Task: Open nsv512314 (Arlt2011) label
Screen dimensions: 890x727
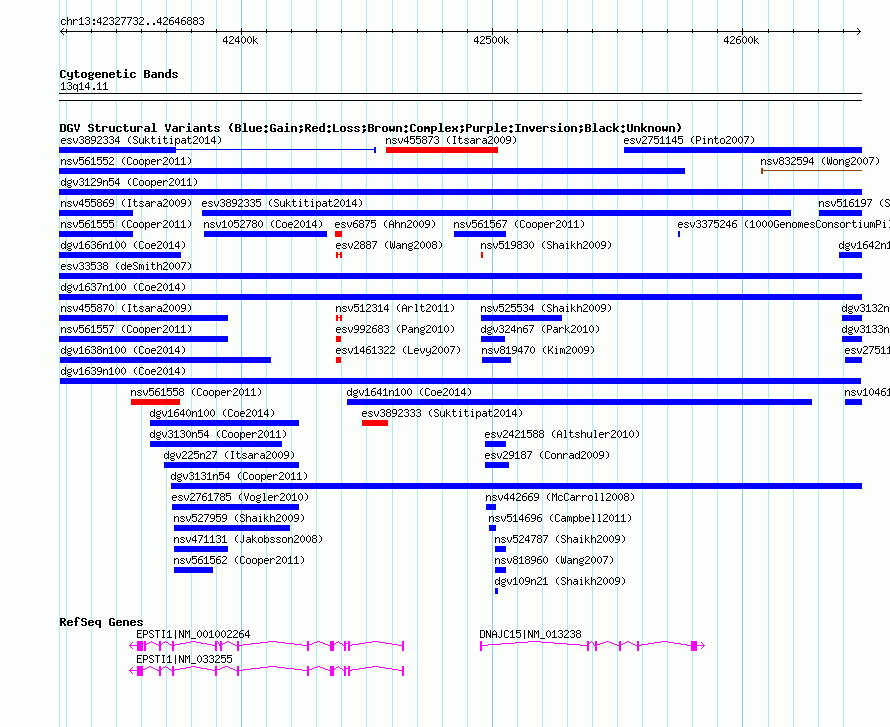Action: (x=395, y=308)
